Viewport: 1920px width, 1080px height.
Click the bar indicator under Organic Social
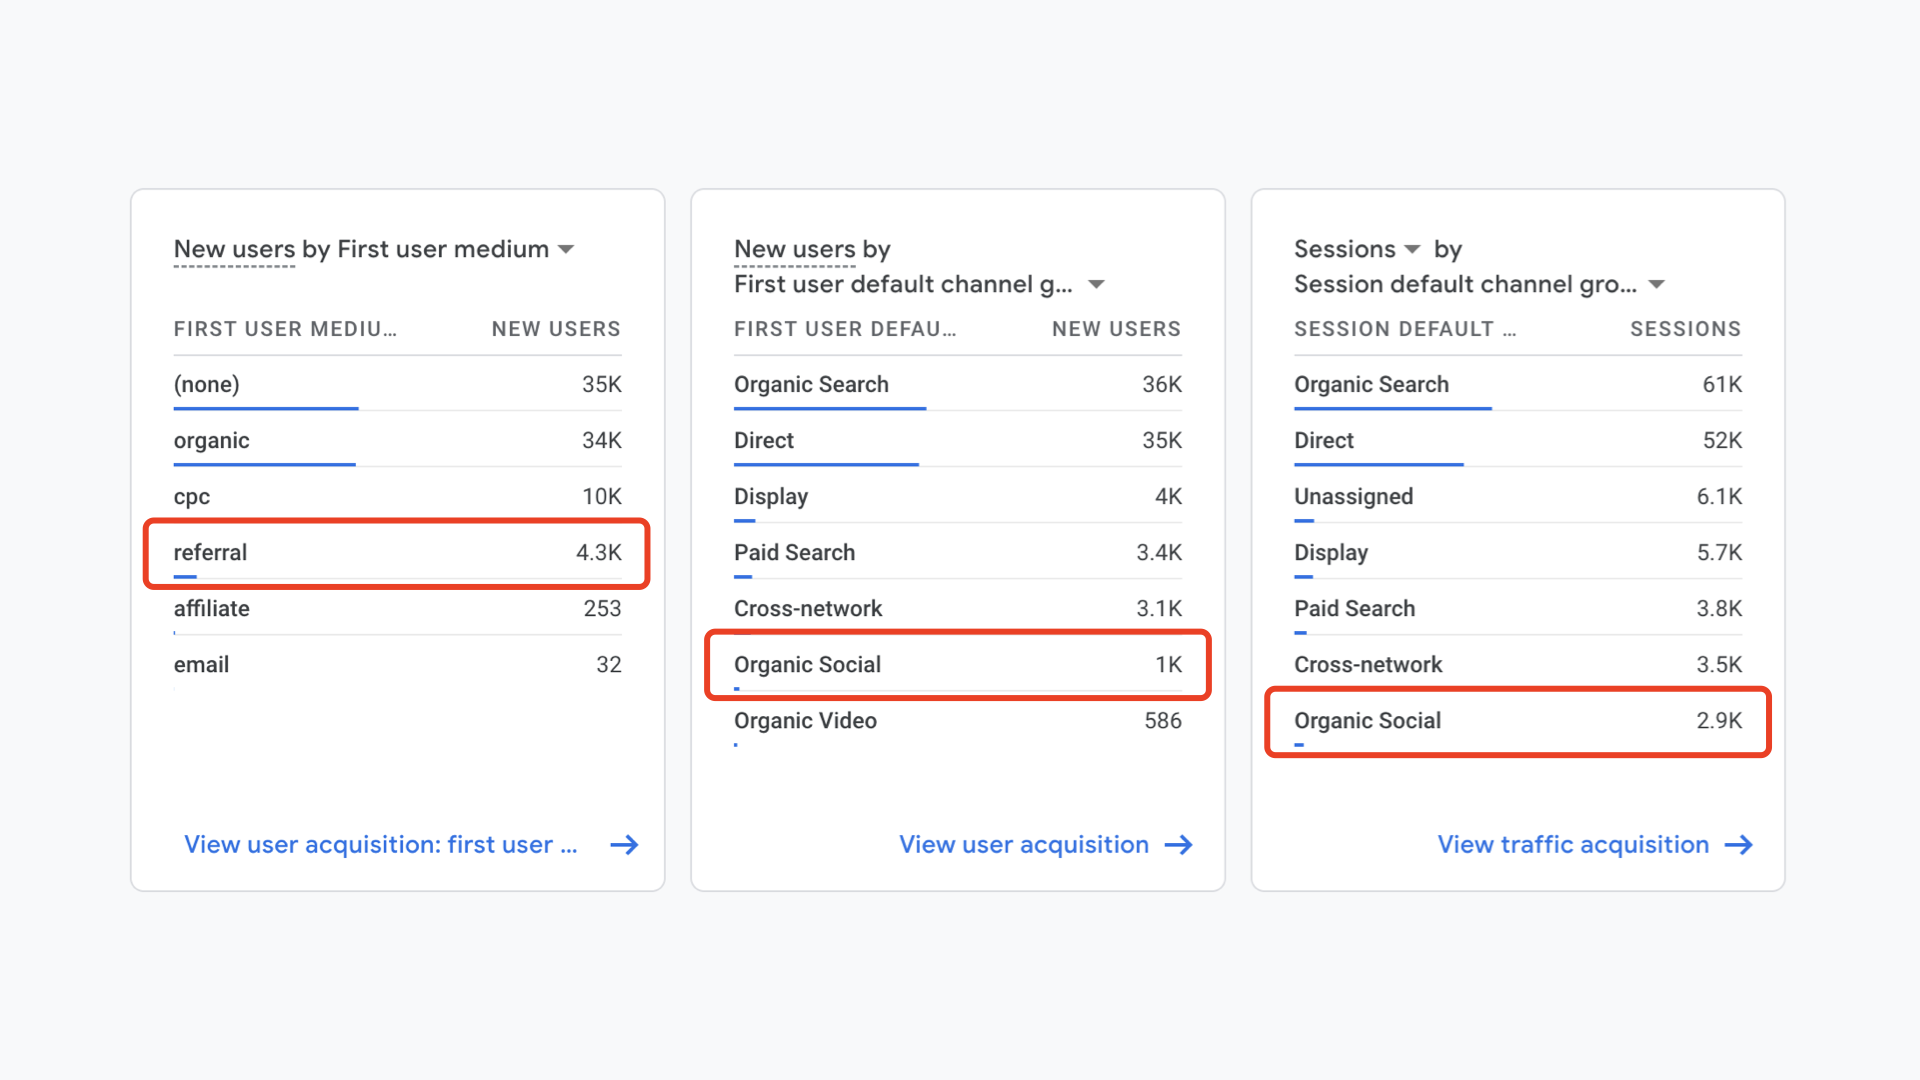coord(738,689)
